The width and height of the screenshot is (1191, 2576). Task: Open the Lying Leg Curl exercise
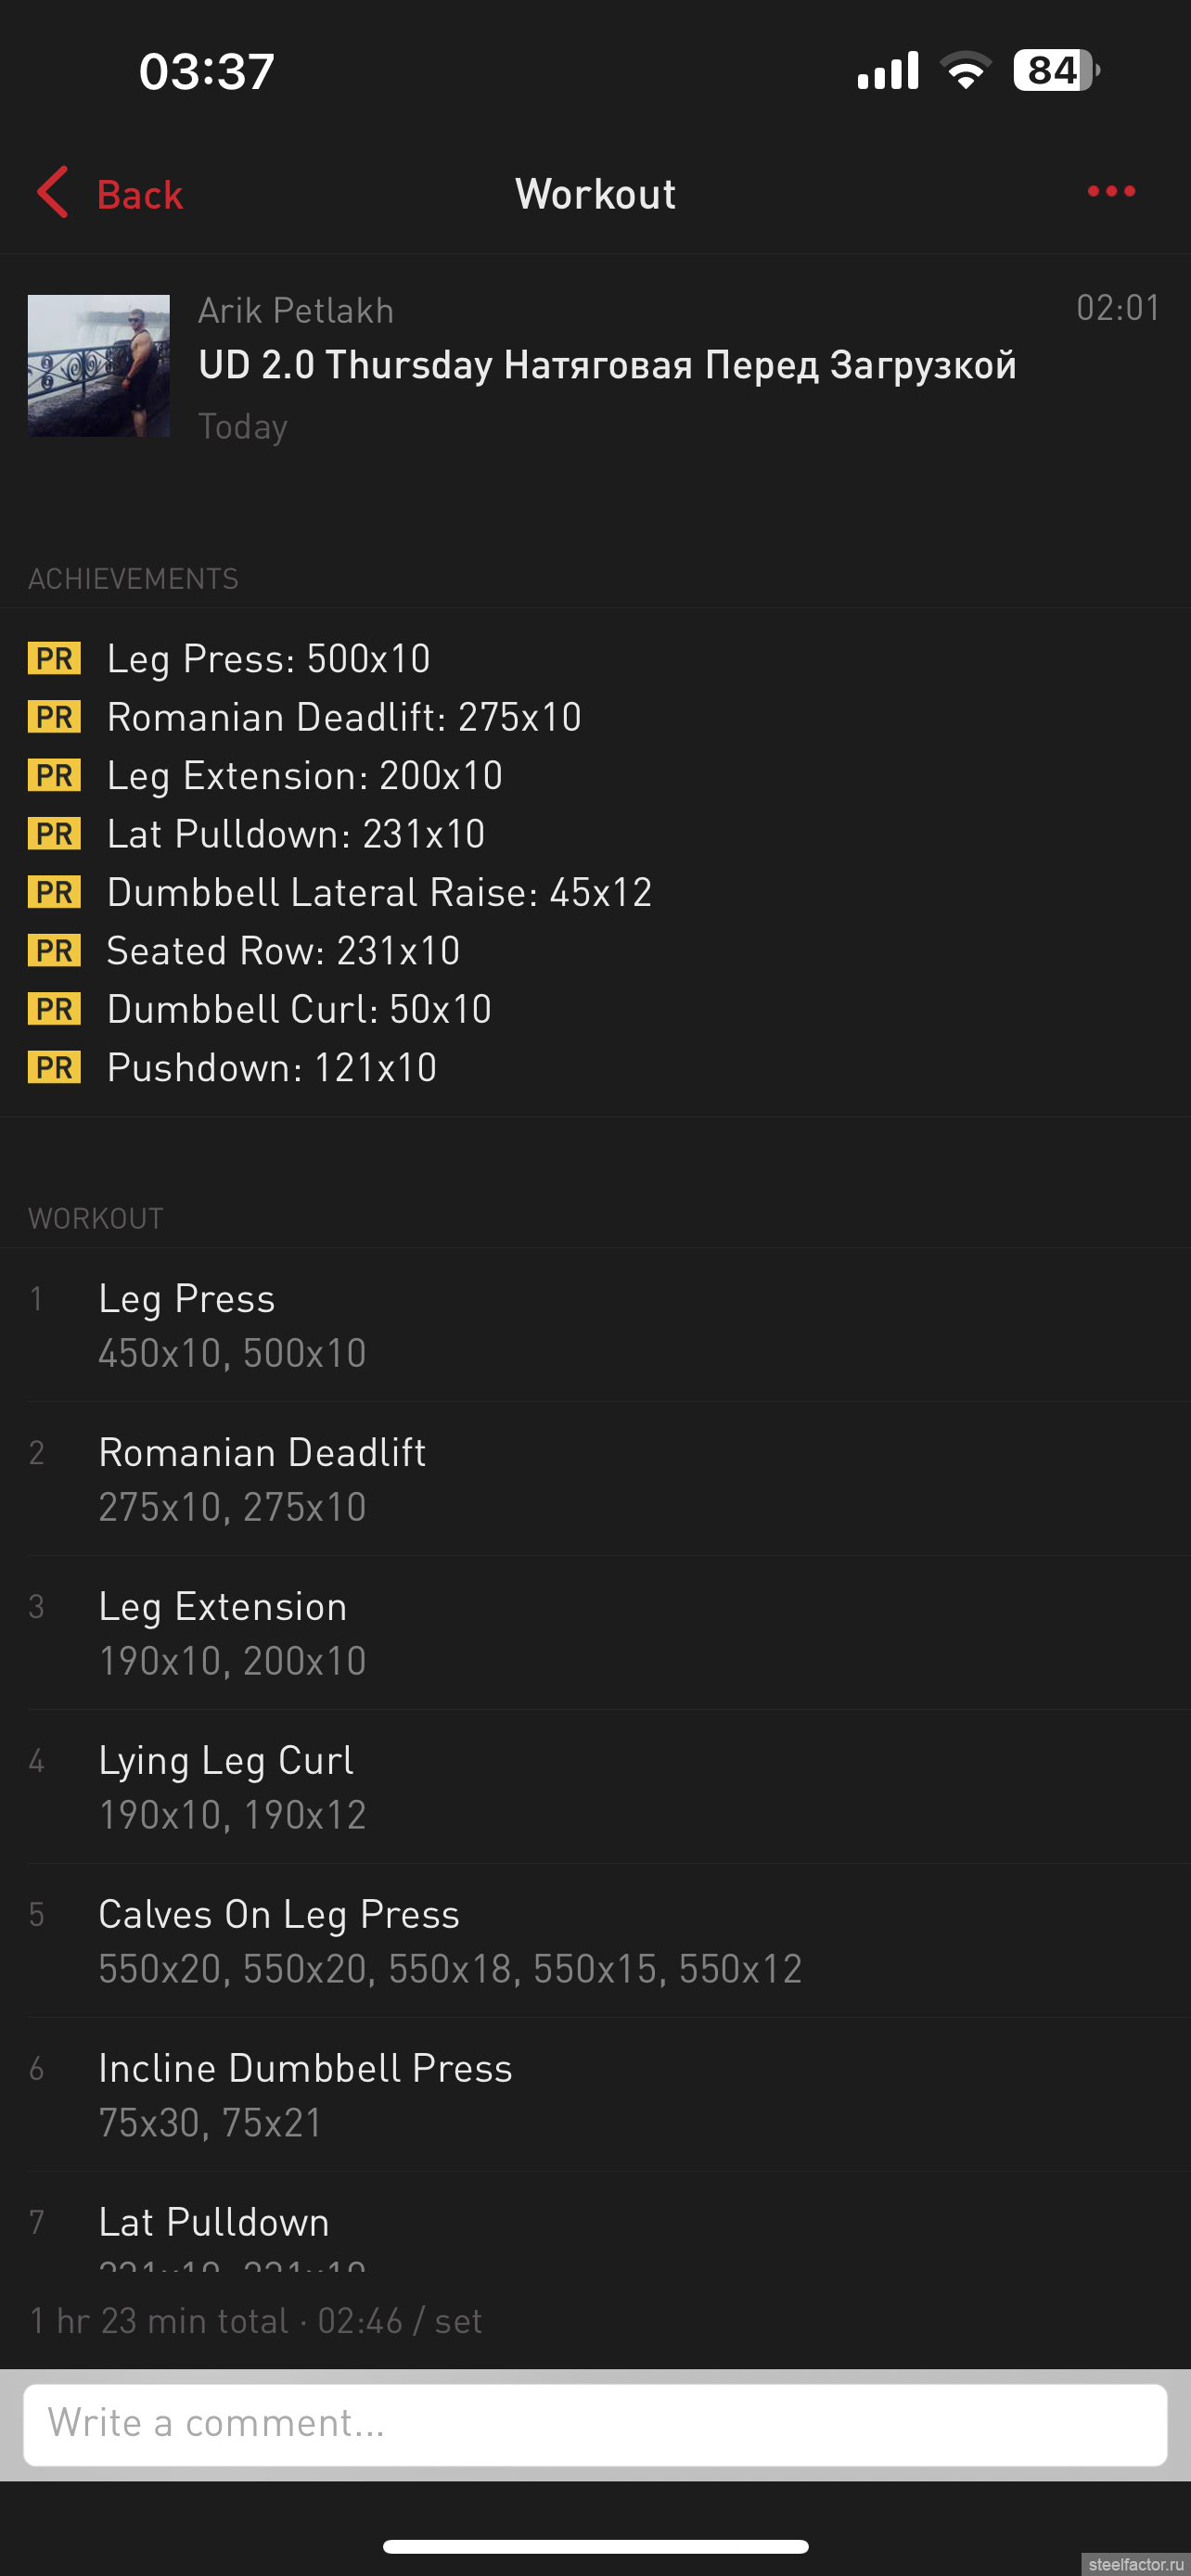(595, 1786)
